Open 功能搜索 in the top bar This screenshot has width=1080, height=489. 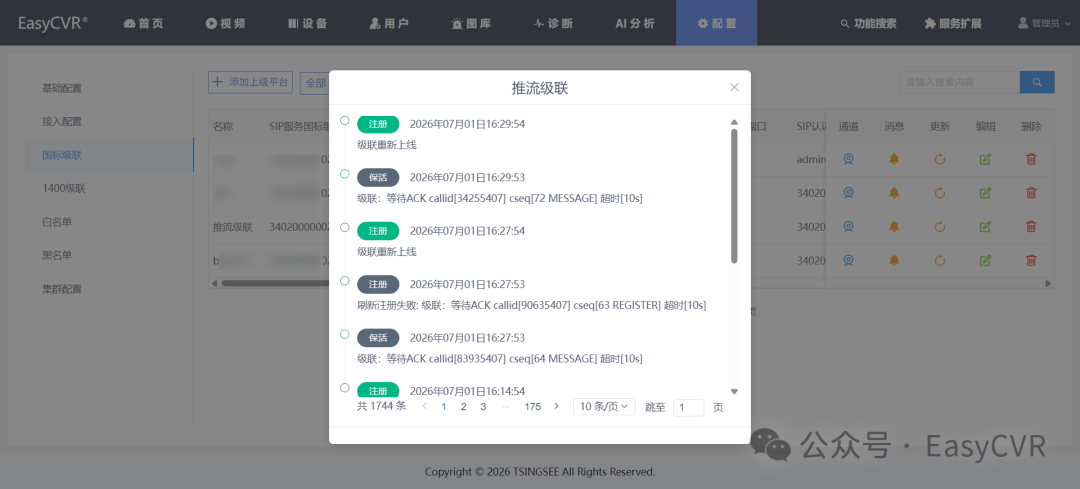point(869,23)
